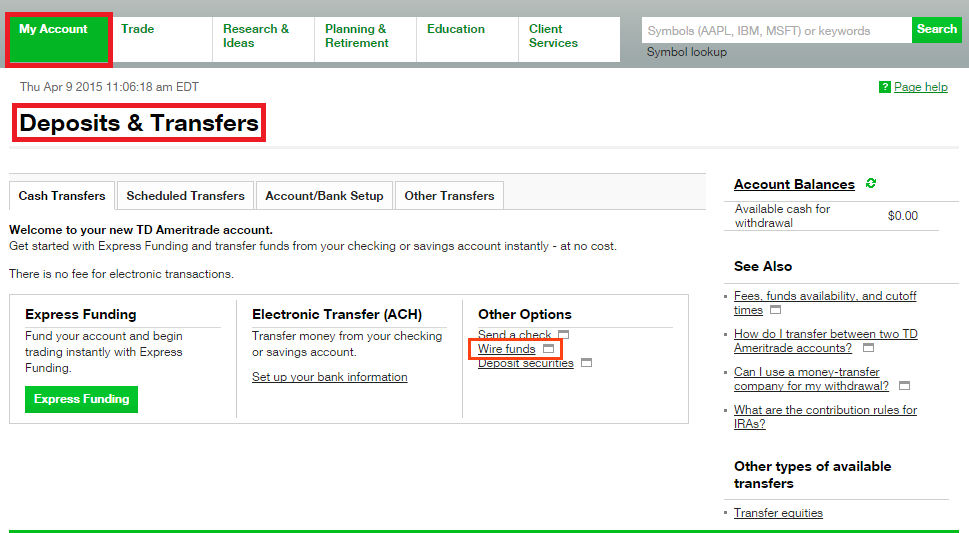The width and height of the screenshot is (969, 533).
Task: Click popup window icon next to Wire funds
Action: 548,349
